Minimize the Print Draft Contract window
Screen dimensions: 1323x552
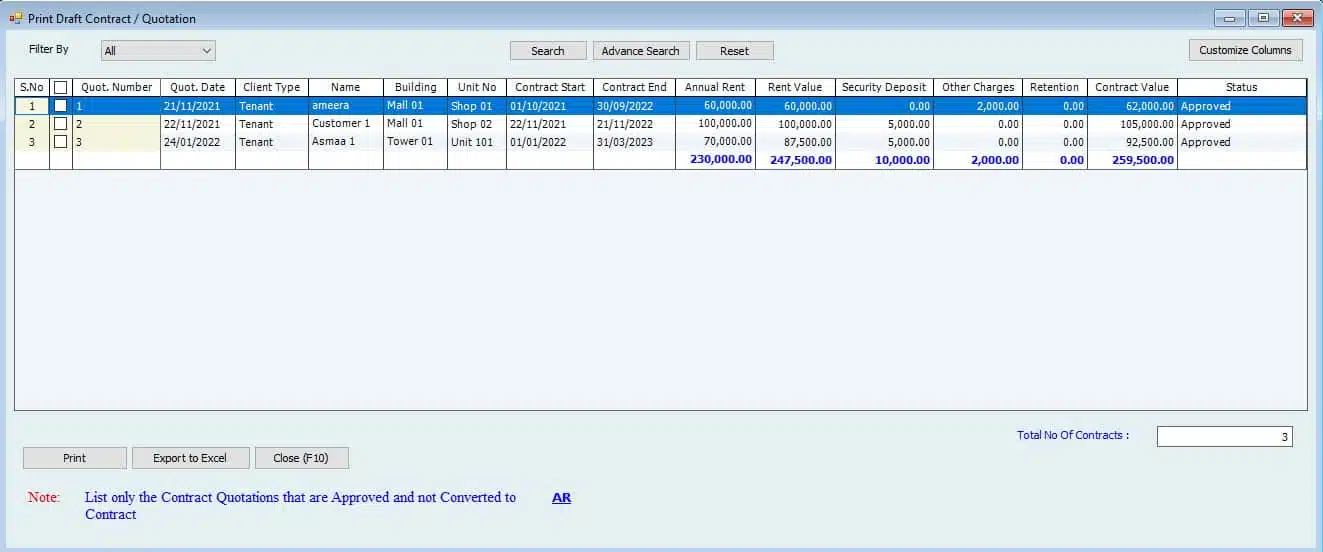point(1229,18)
